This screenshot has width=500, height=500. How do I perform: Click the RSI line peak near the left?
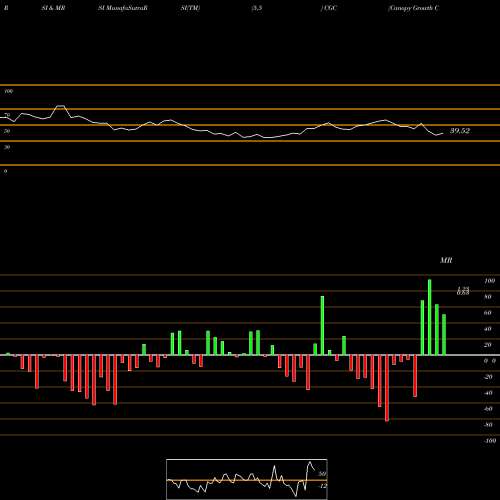[x=60, y=106]
